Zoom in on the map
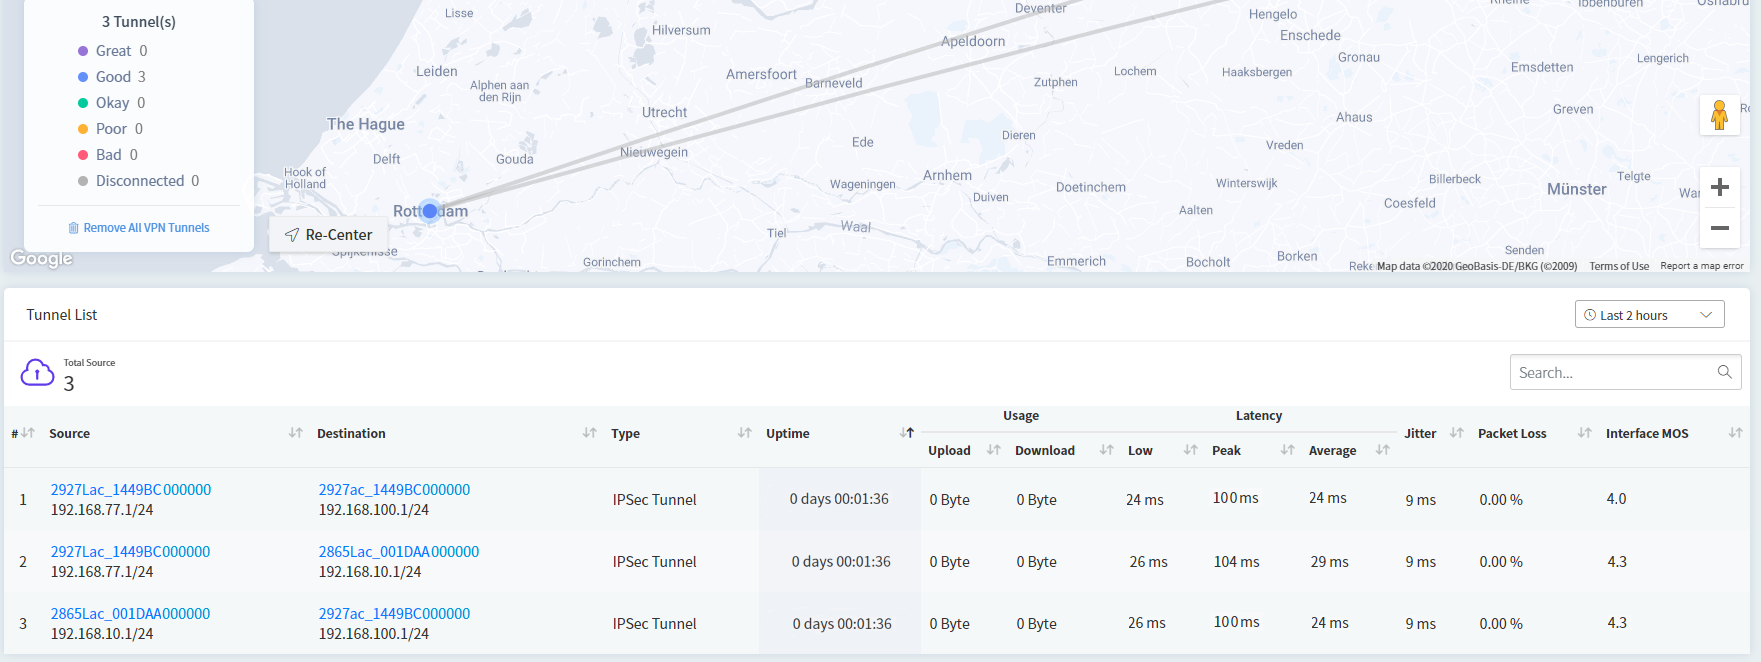 click(x=1720, y=187)
